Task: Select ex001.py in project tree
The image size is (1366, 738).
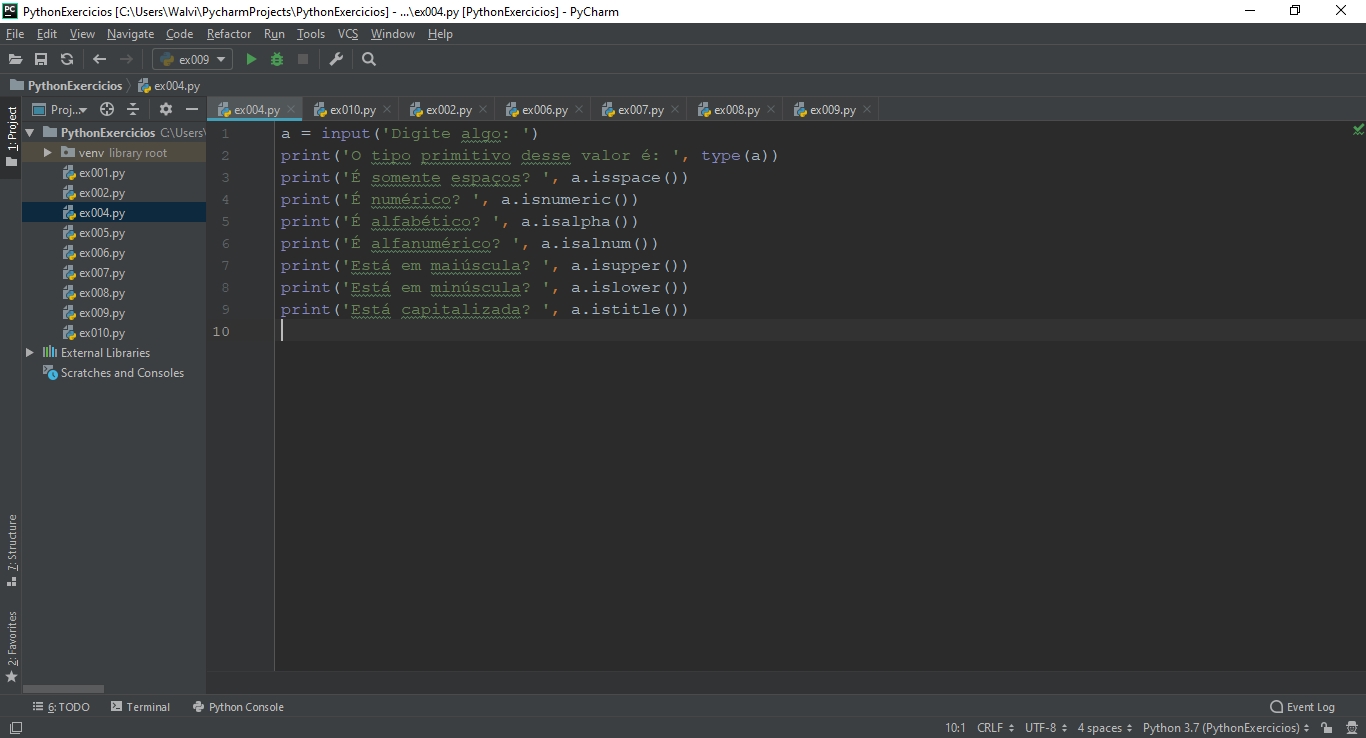Action: click(x=102, y=173)
